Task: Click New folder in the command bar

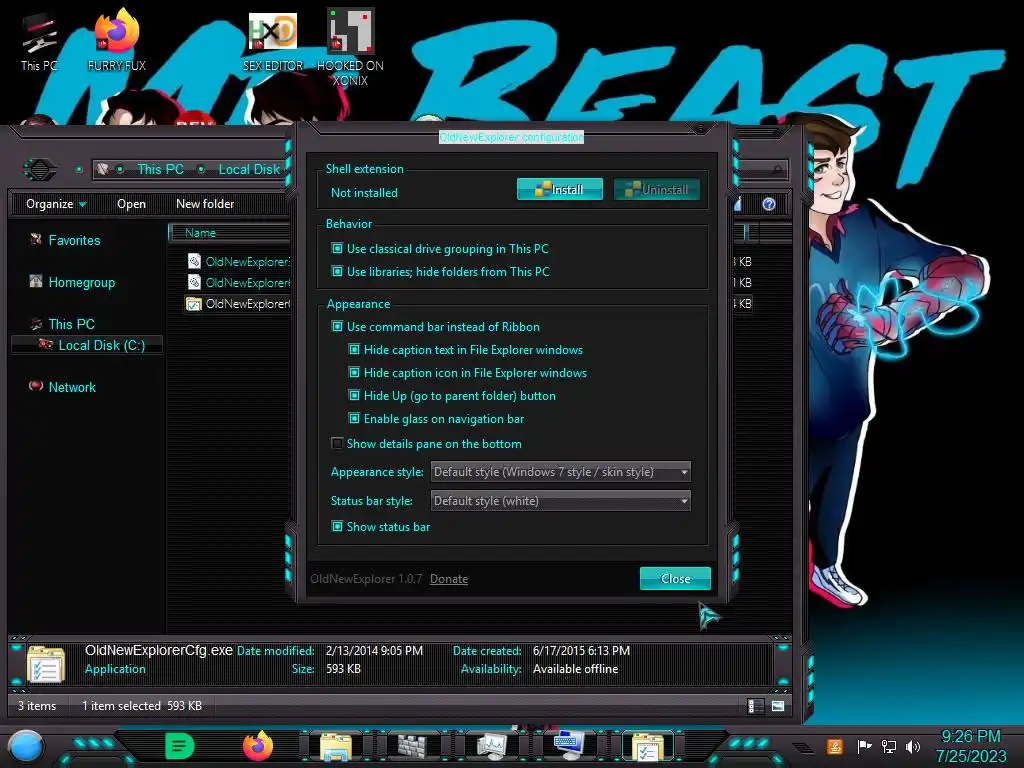Action: [205, 204]
